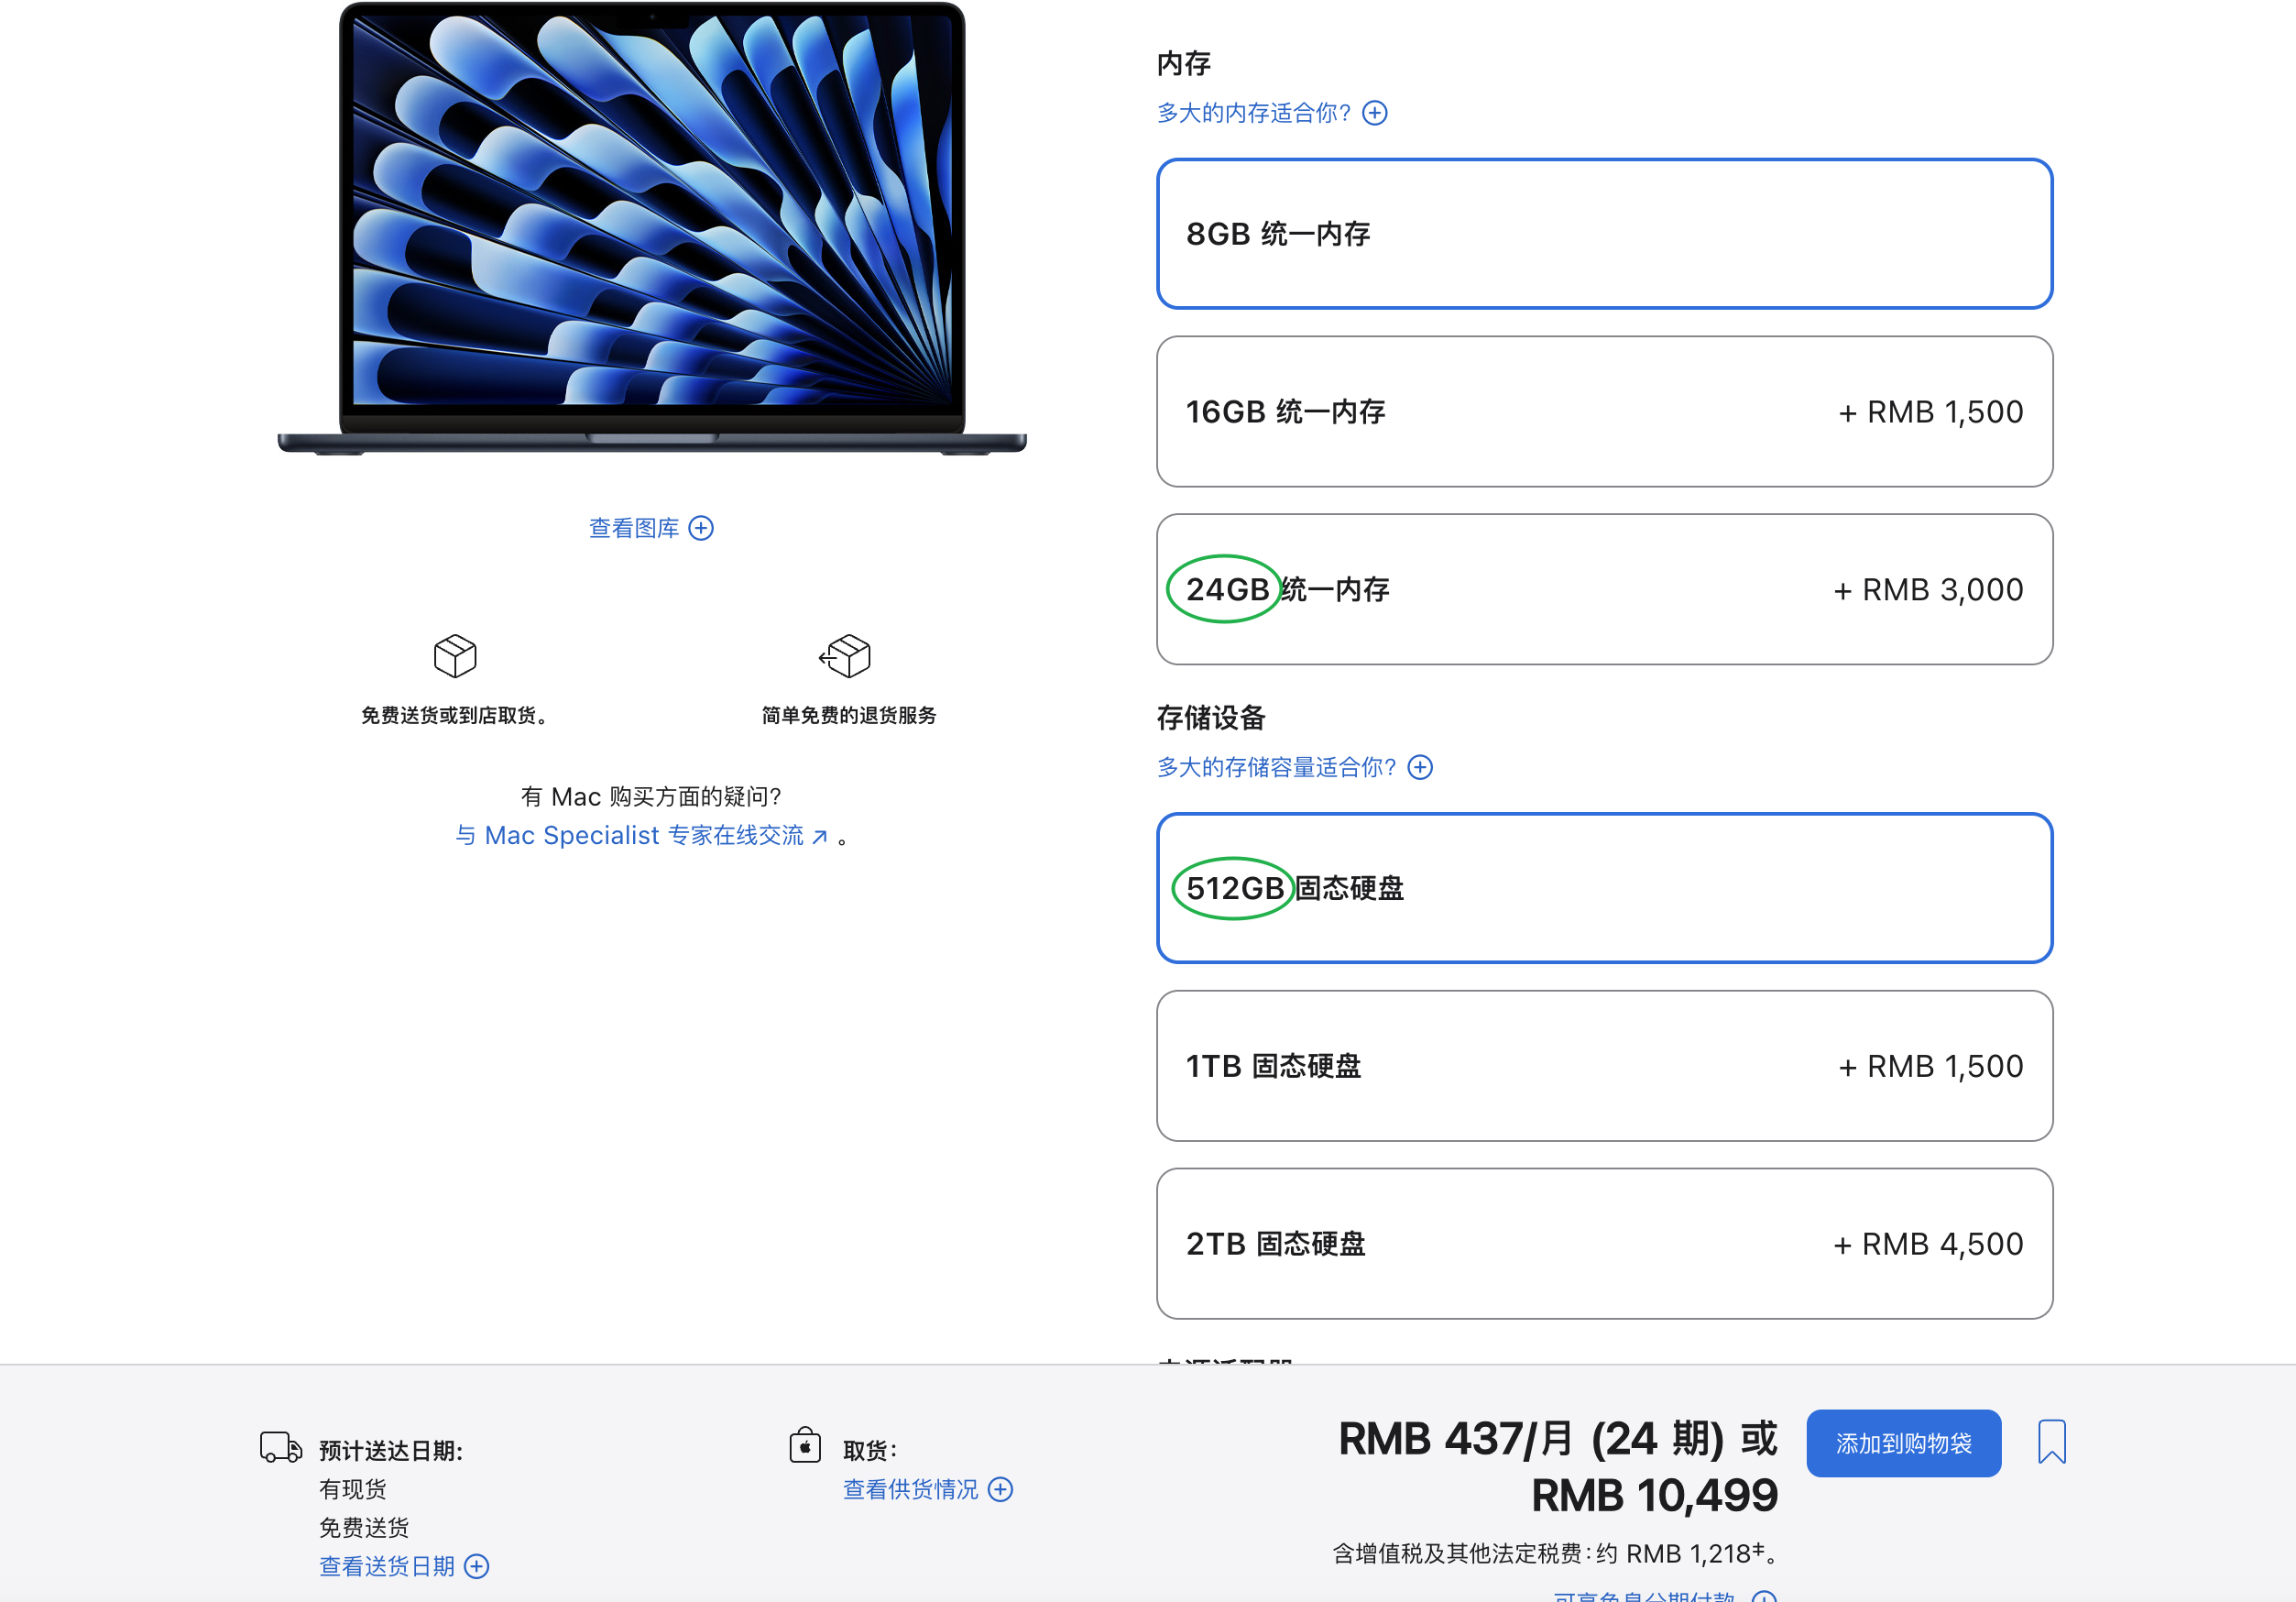Click the 添加到购物袋 button
This screenshot has width=2296, height=1602.
coord(1903,1442)
